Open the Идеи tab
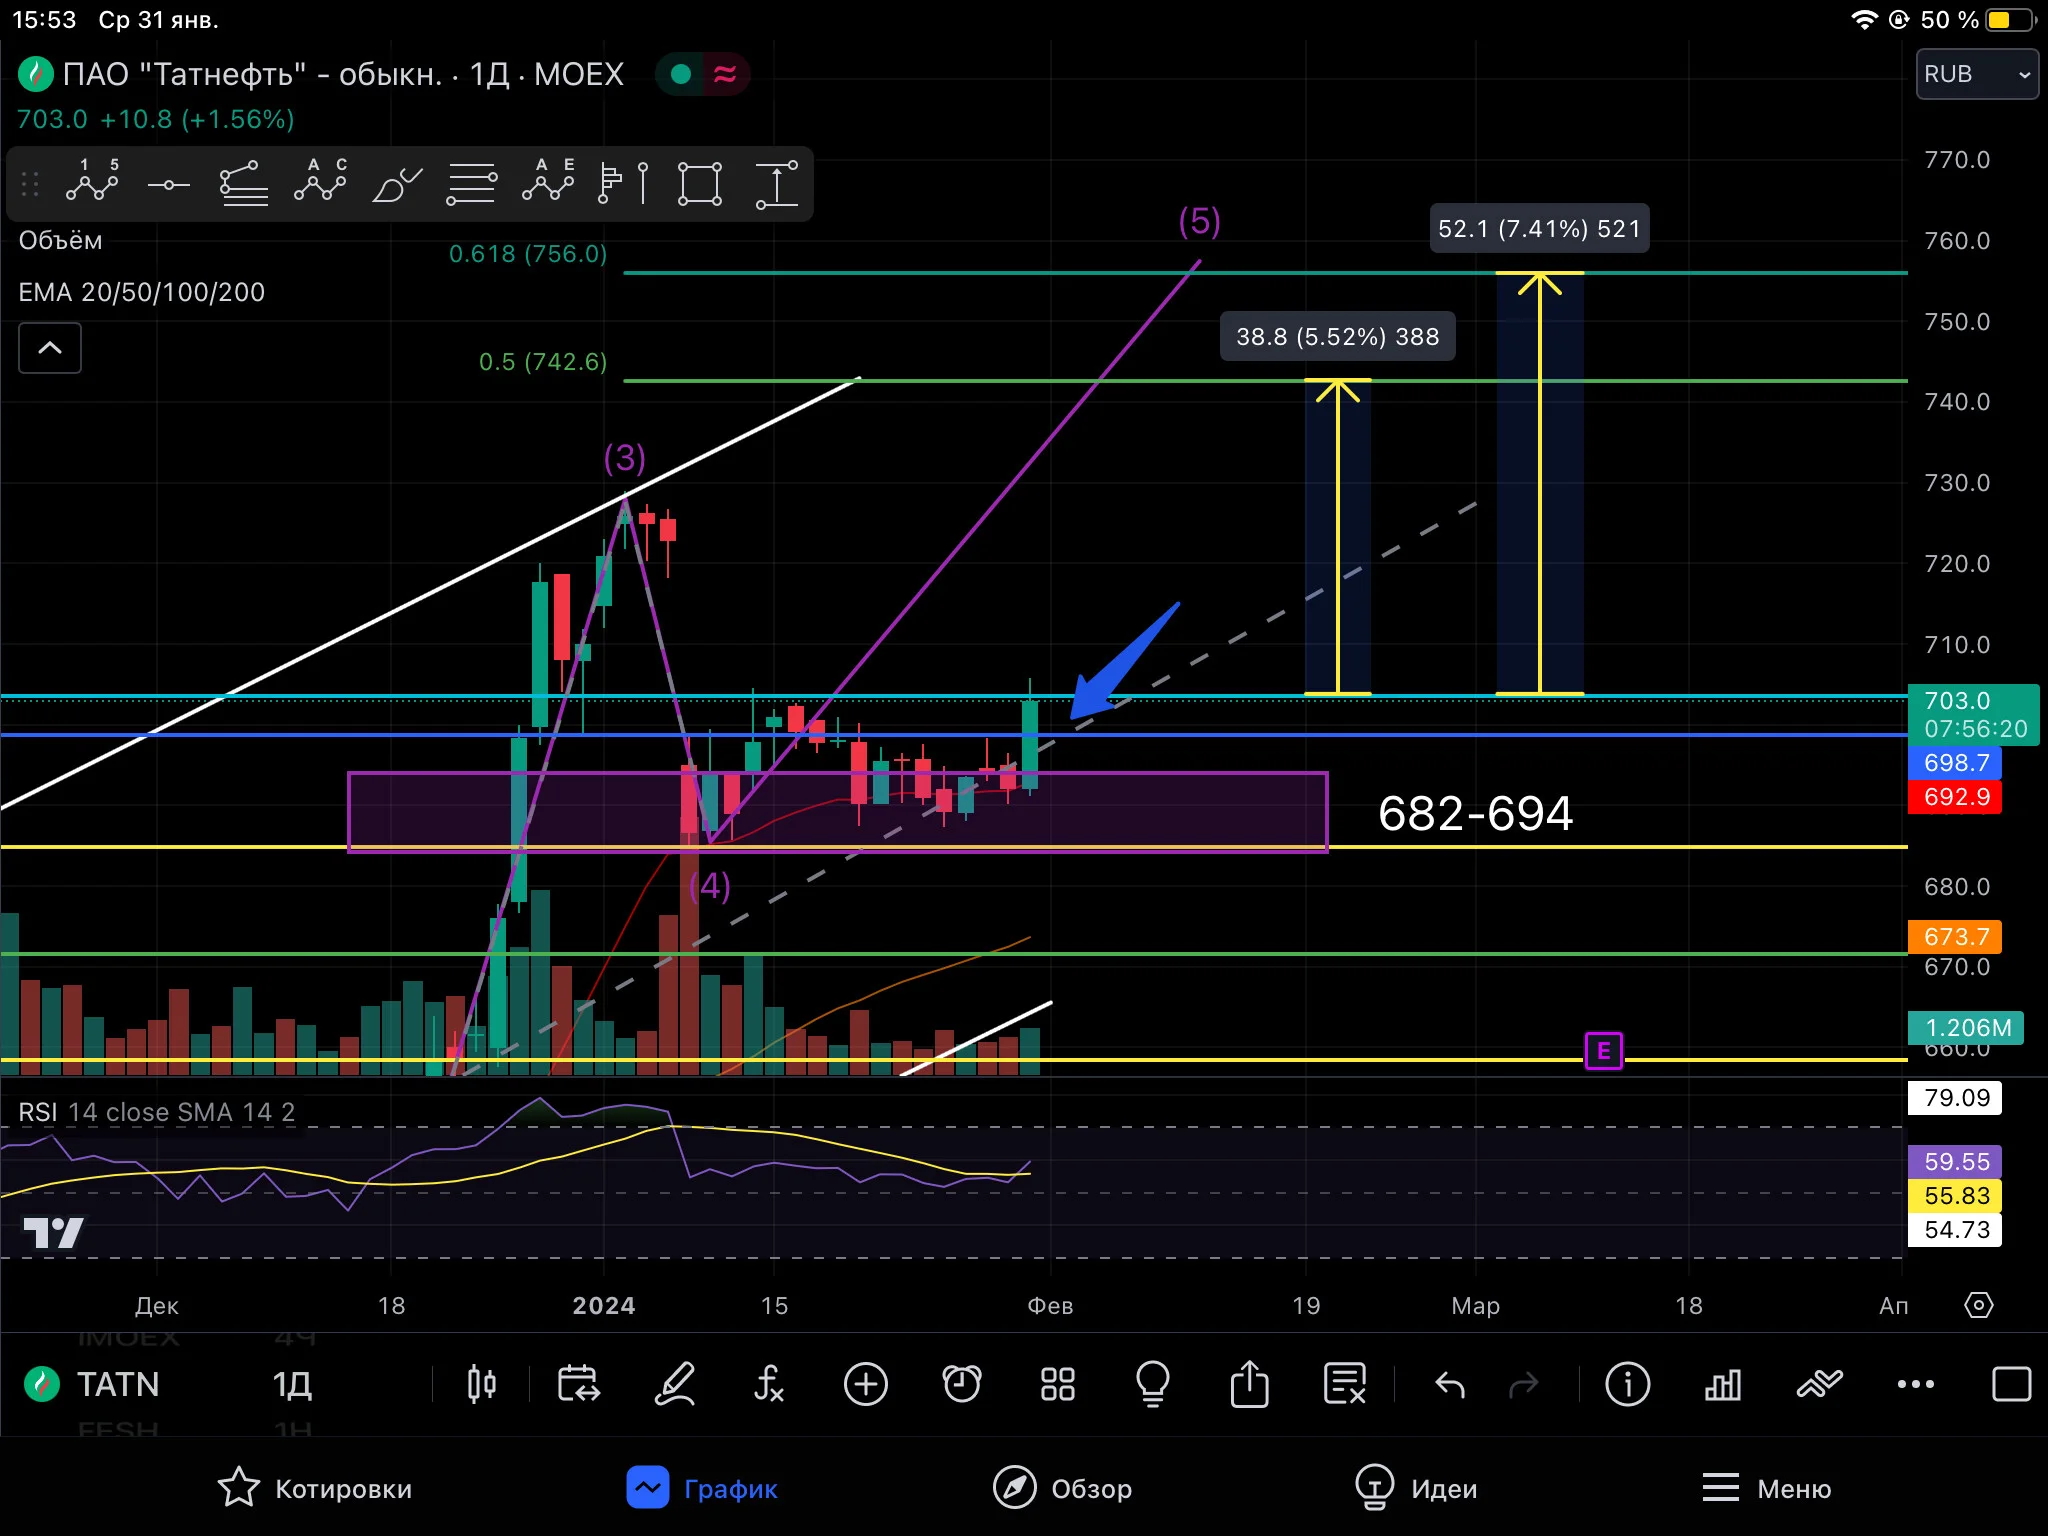 click(x=1416, y=1488)
